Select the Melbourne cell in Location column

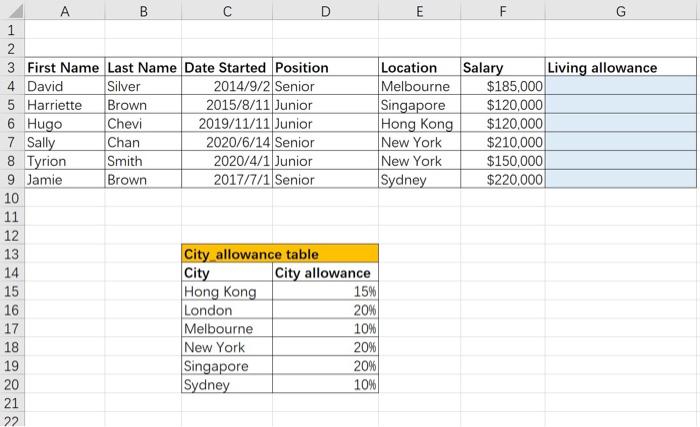420,86
